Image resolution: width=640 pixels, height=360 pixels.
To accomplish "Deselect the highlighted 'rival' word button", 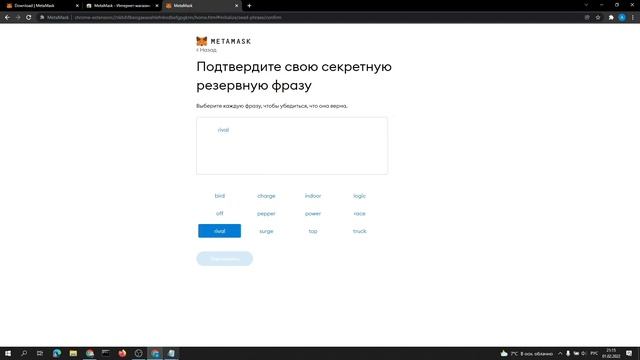I will 220,231.
